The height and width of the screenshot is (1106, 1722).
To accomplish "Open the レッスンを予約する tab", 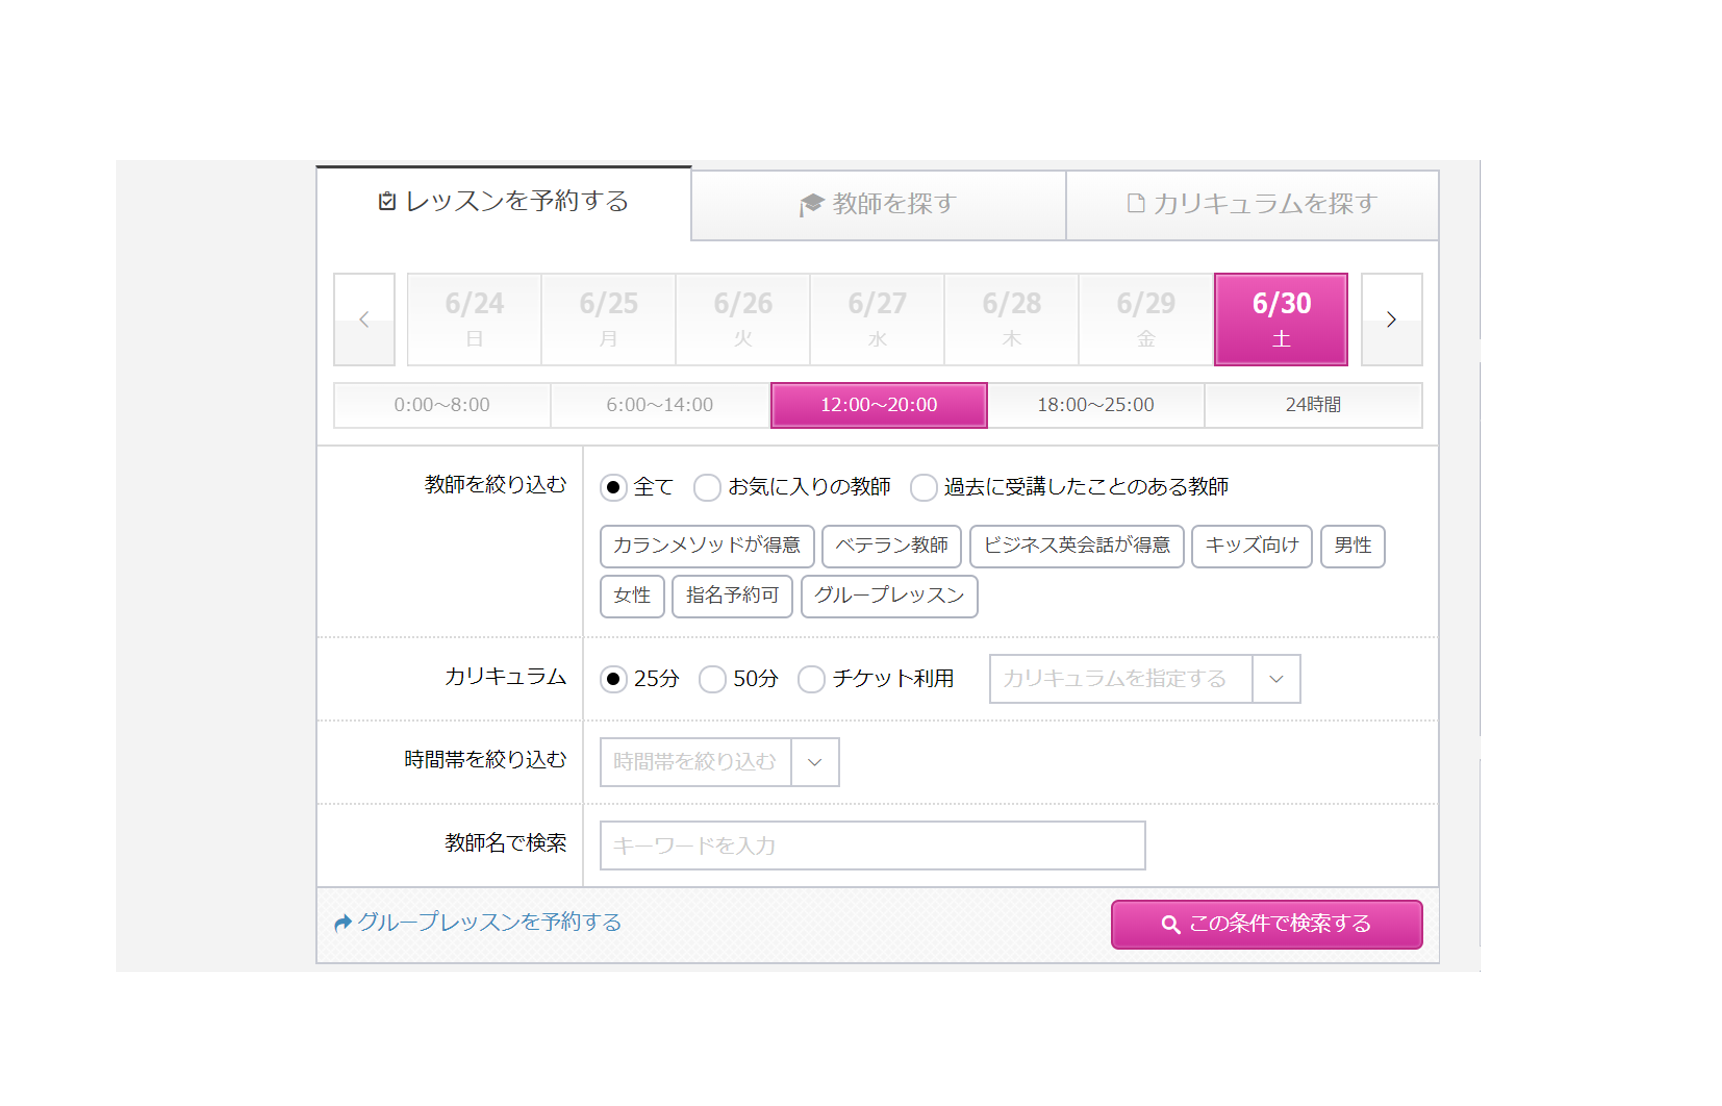I will click(x=504, y=203).
